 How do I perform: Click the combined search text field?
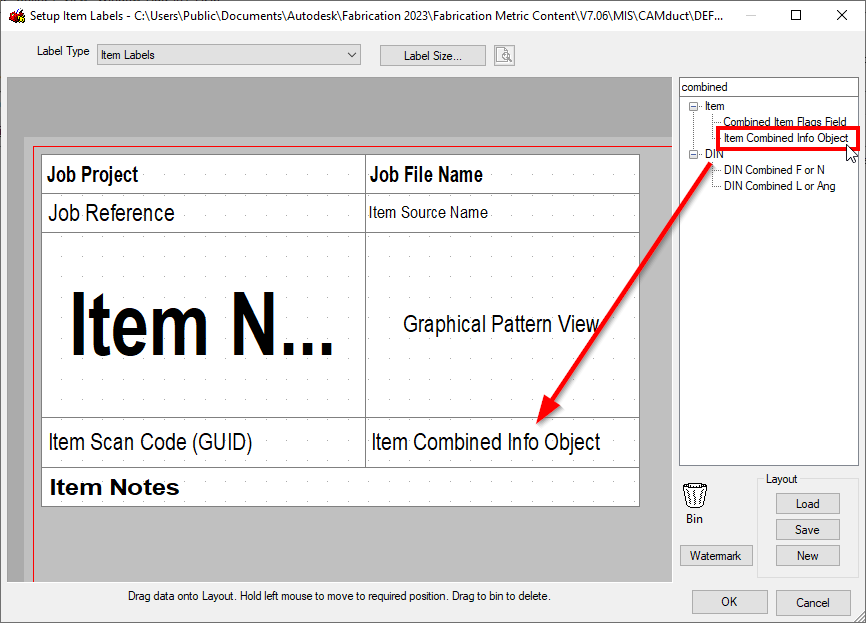(768, 86)
